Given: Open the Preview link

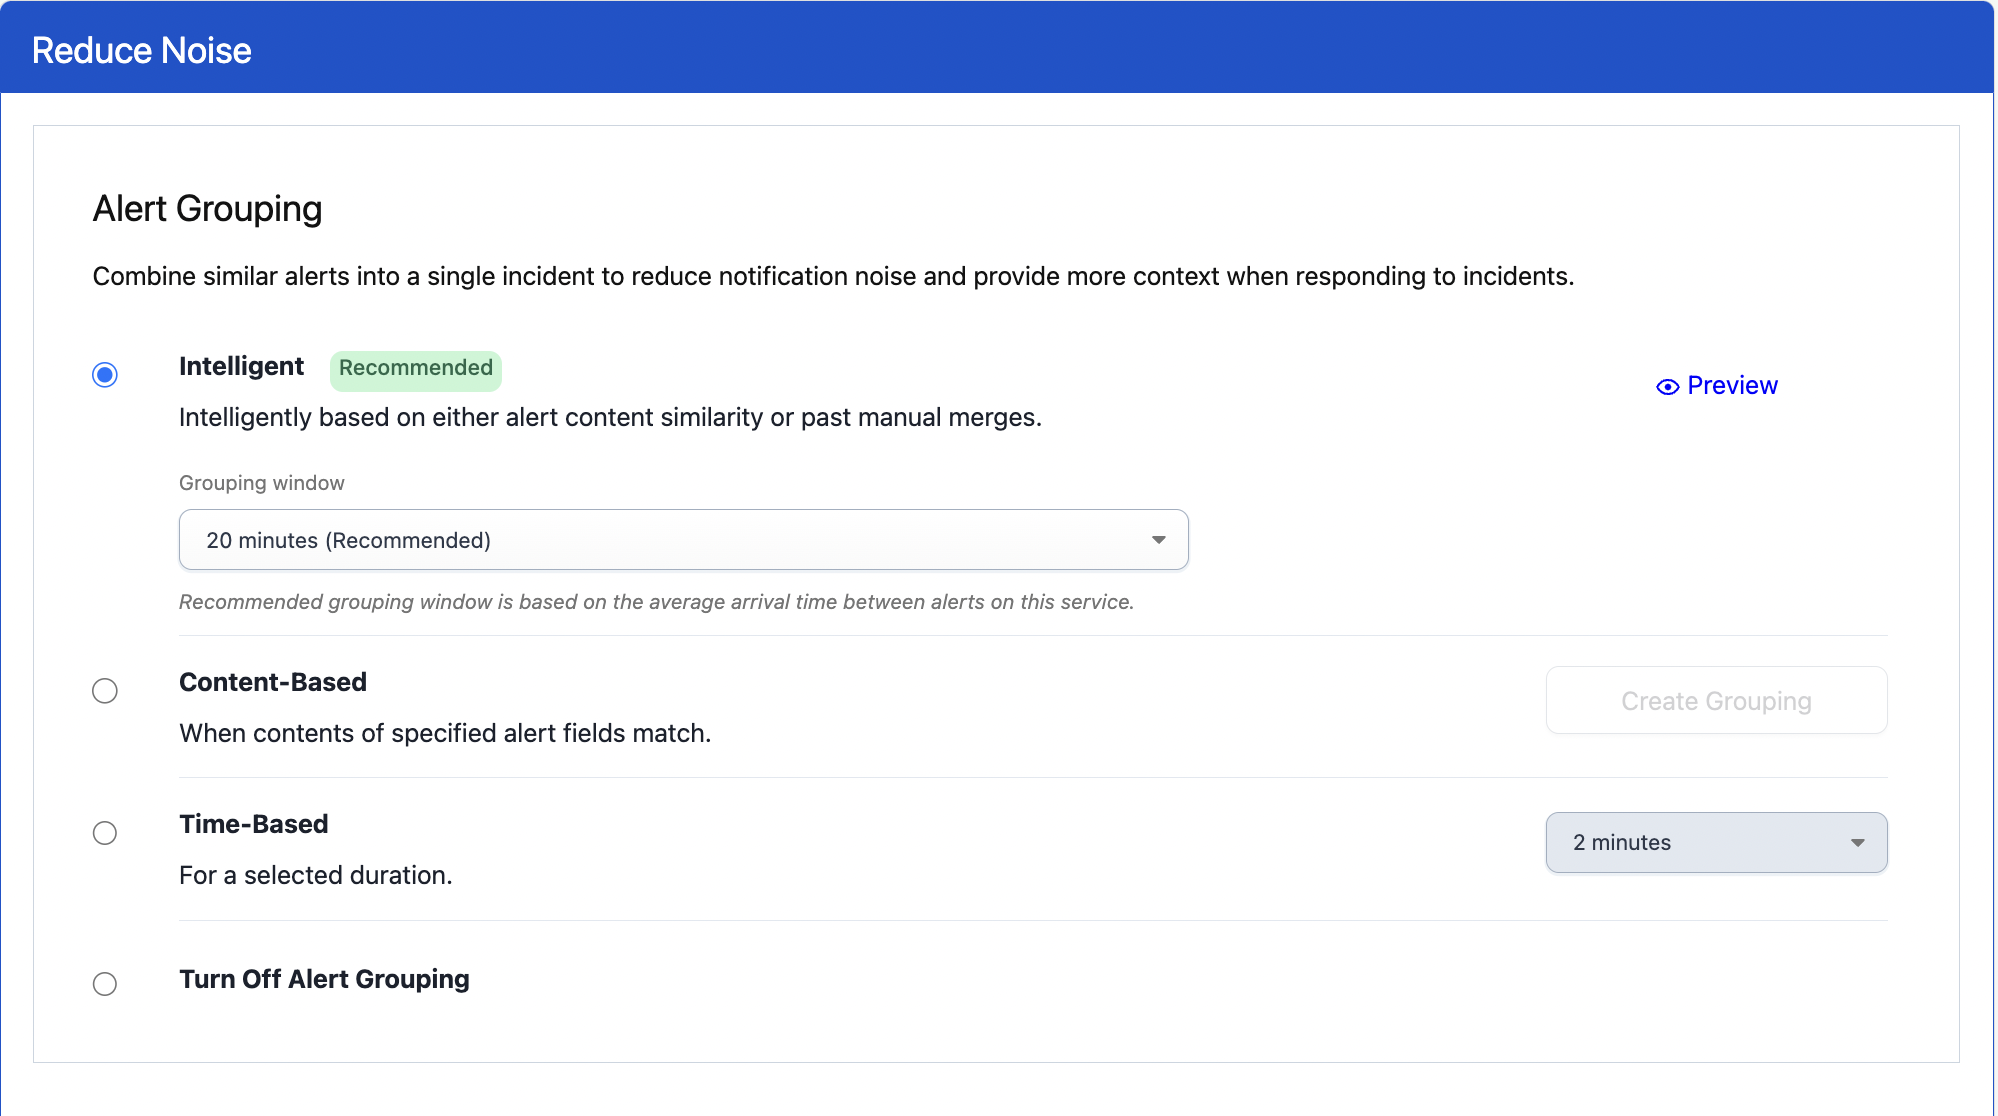Looking at the screenshot, I should (1732, 386).
